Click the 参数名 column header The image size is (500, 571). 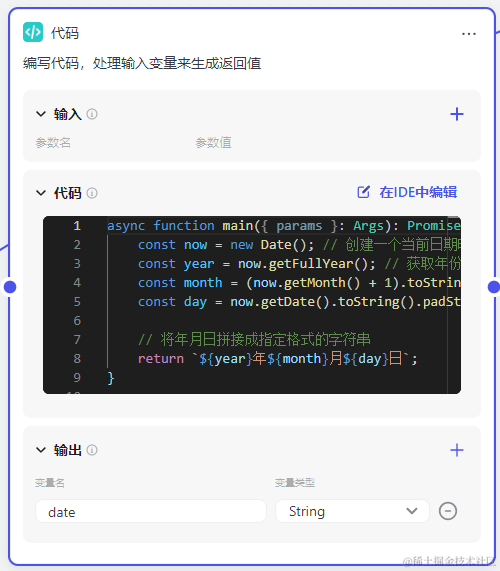[53, 142]
